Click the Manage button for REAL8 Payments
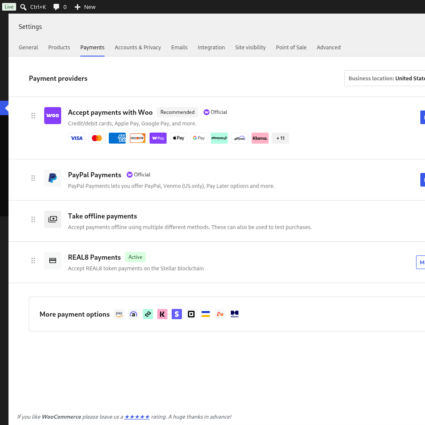Screen dimensions: 425x425 point(420,262)
